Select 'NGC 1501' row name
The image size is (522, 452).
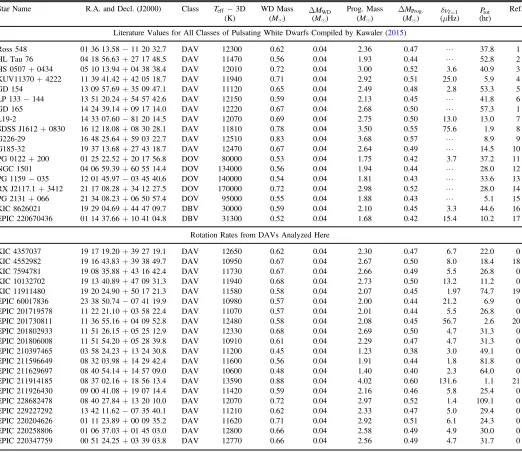(x=16, y=169)
